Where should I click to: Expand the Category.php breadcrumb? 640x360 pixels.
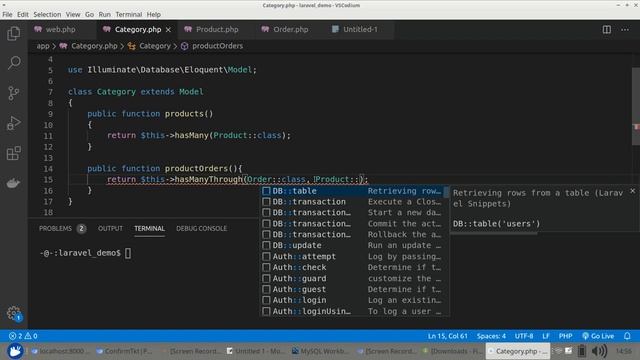tap(89, 46)
